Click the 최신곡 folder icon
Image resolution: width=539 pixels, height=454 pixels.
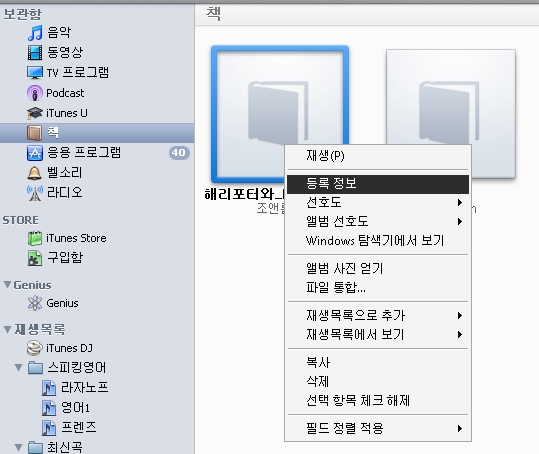coord(35,447)
